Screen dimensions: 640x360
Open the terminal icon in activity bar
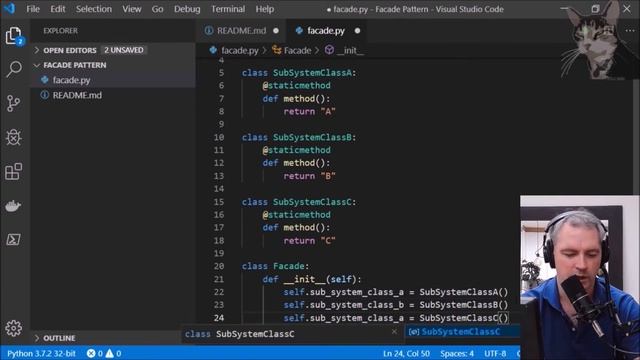(x=13, y=240)
